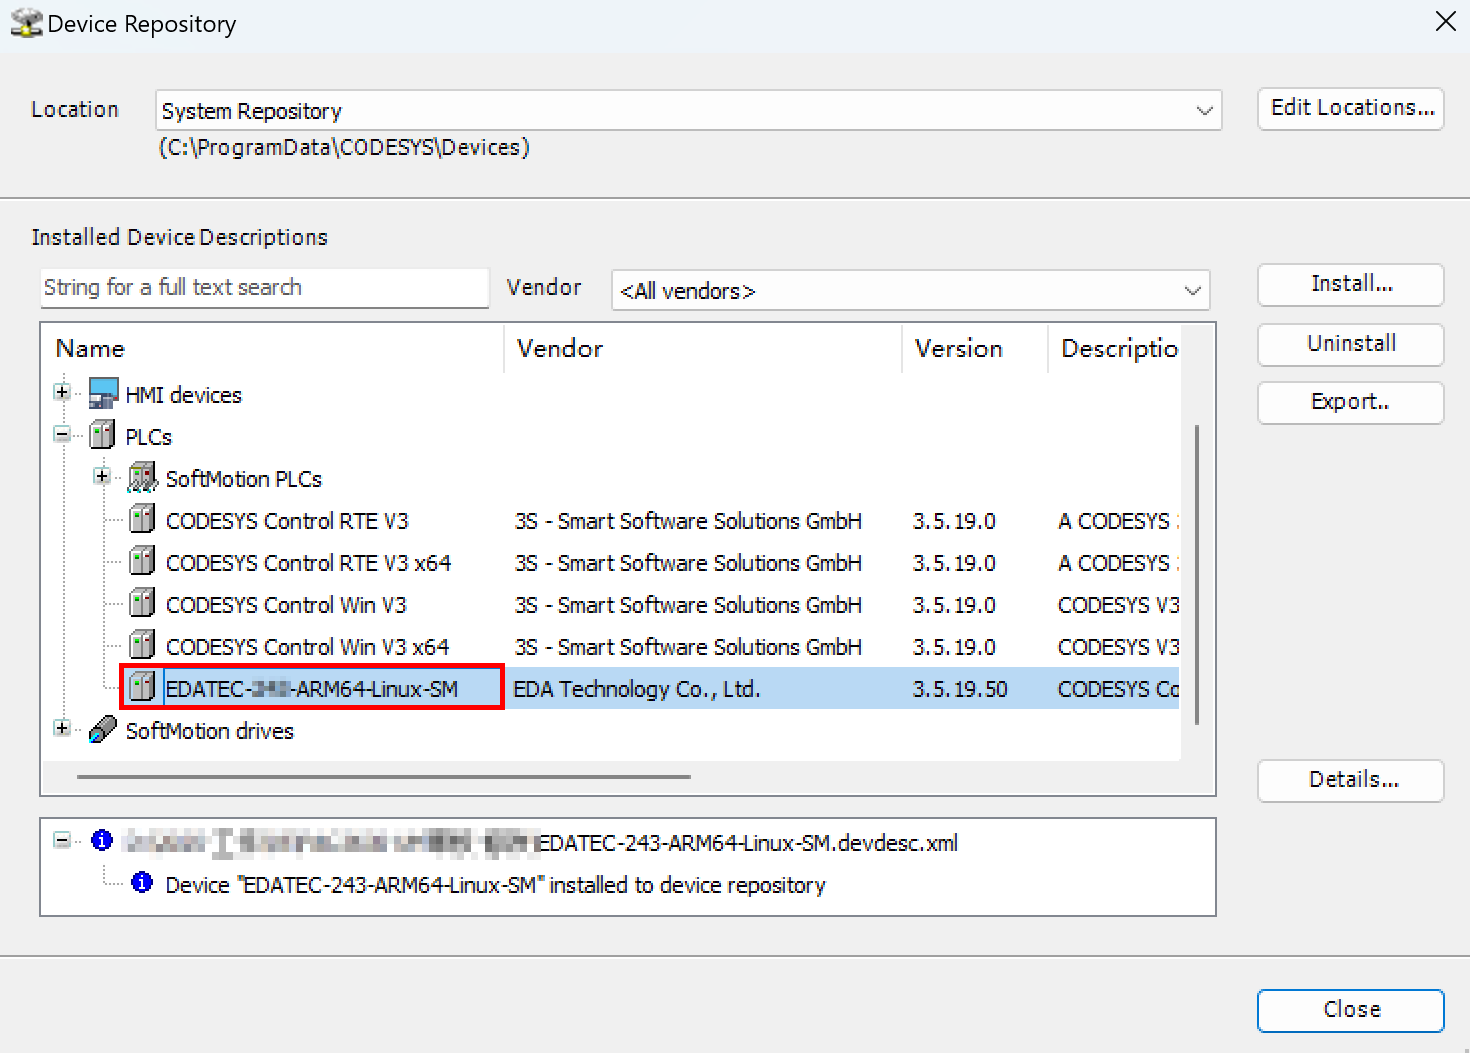Screen dimensions: 1470x1053
Task: Click the PLCs category icon
Action: point(103,436)
